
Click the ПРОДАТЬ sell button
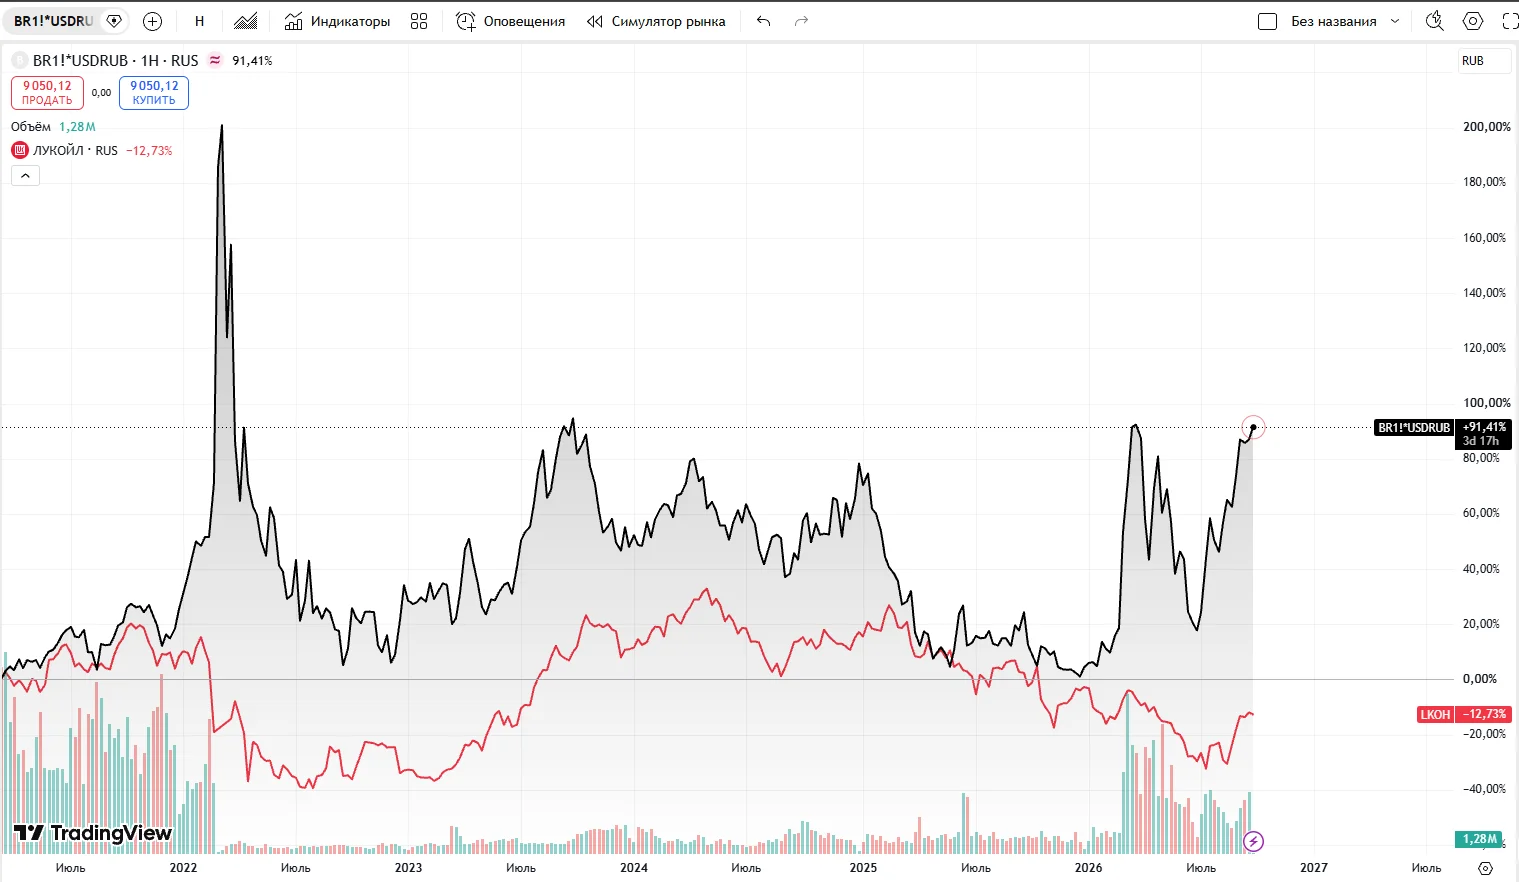pyautogui.click(x=47, y=93)
